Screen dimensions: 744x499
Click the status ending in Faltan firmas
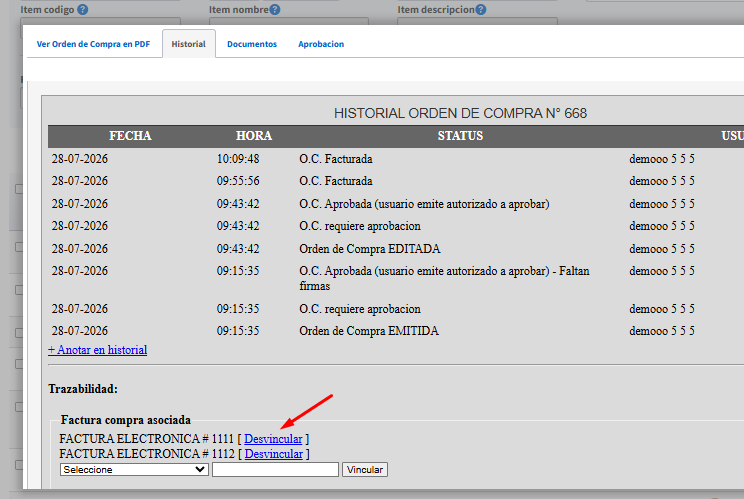coord(444,278)
